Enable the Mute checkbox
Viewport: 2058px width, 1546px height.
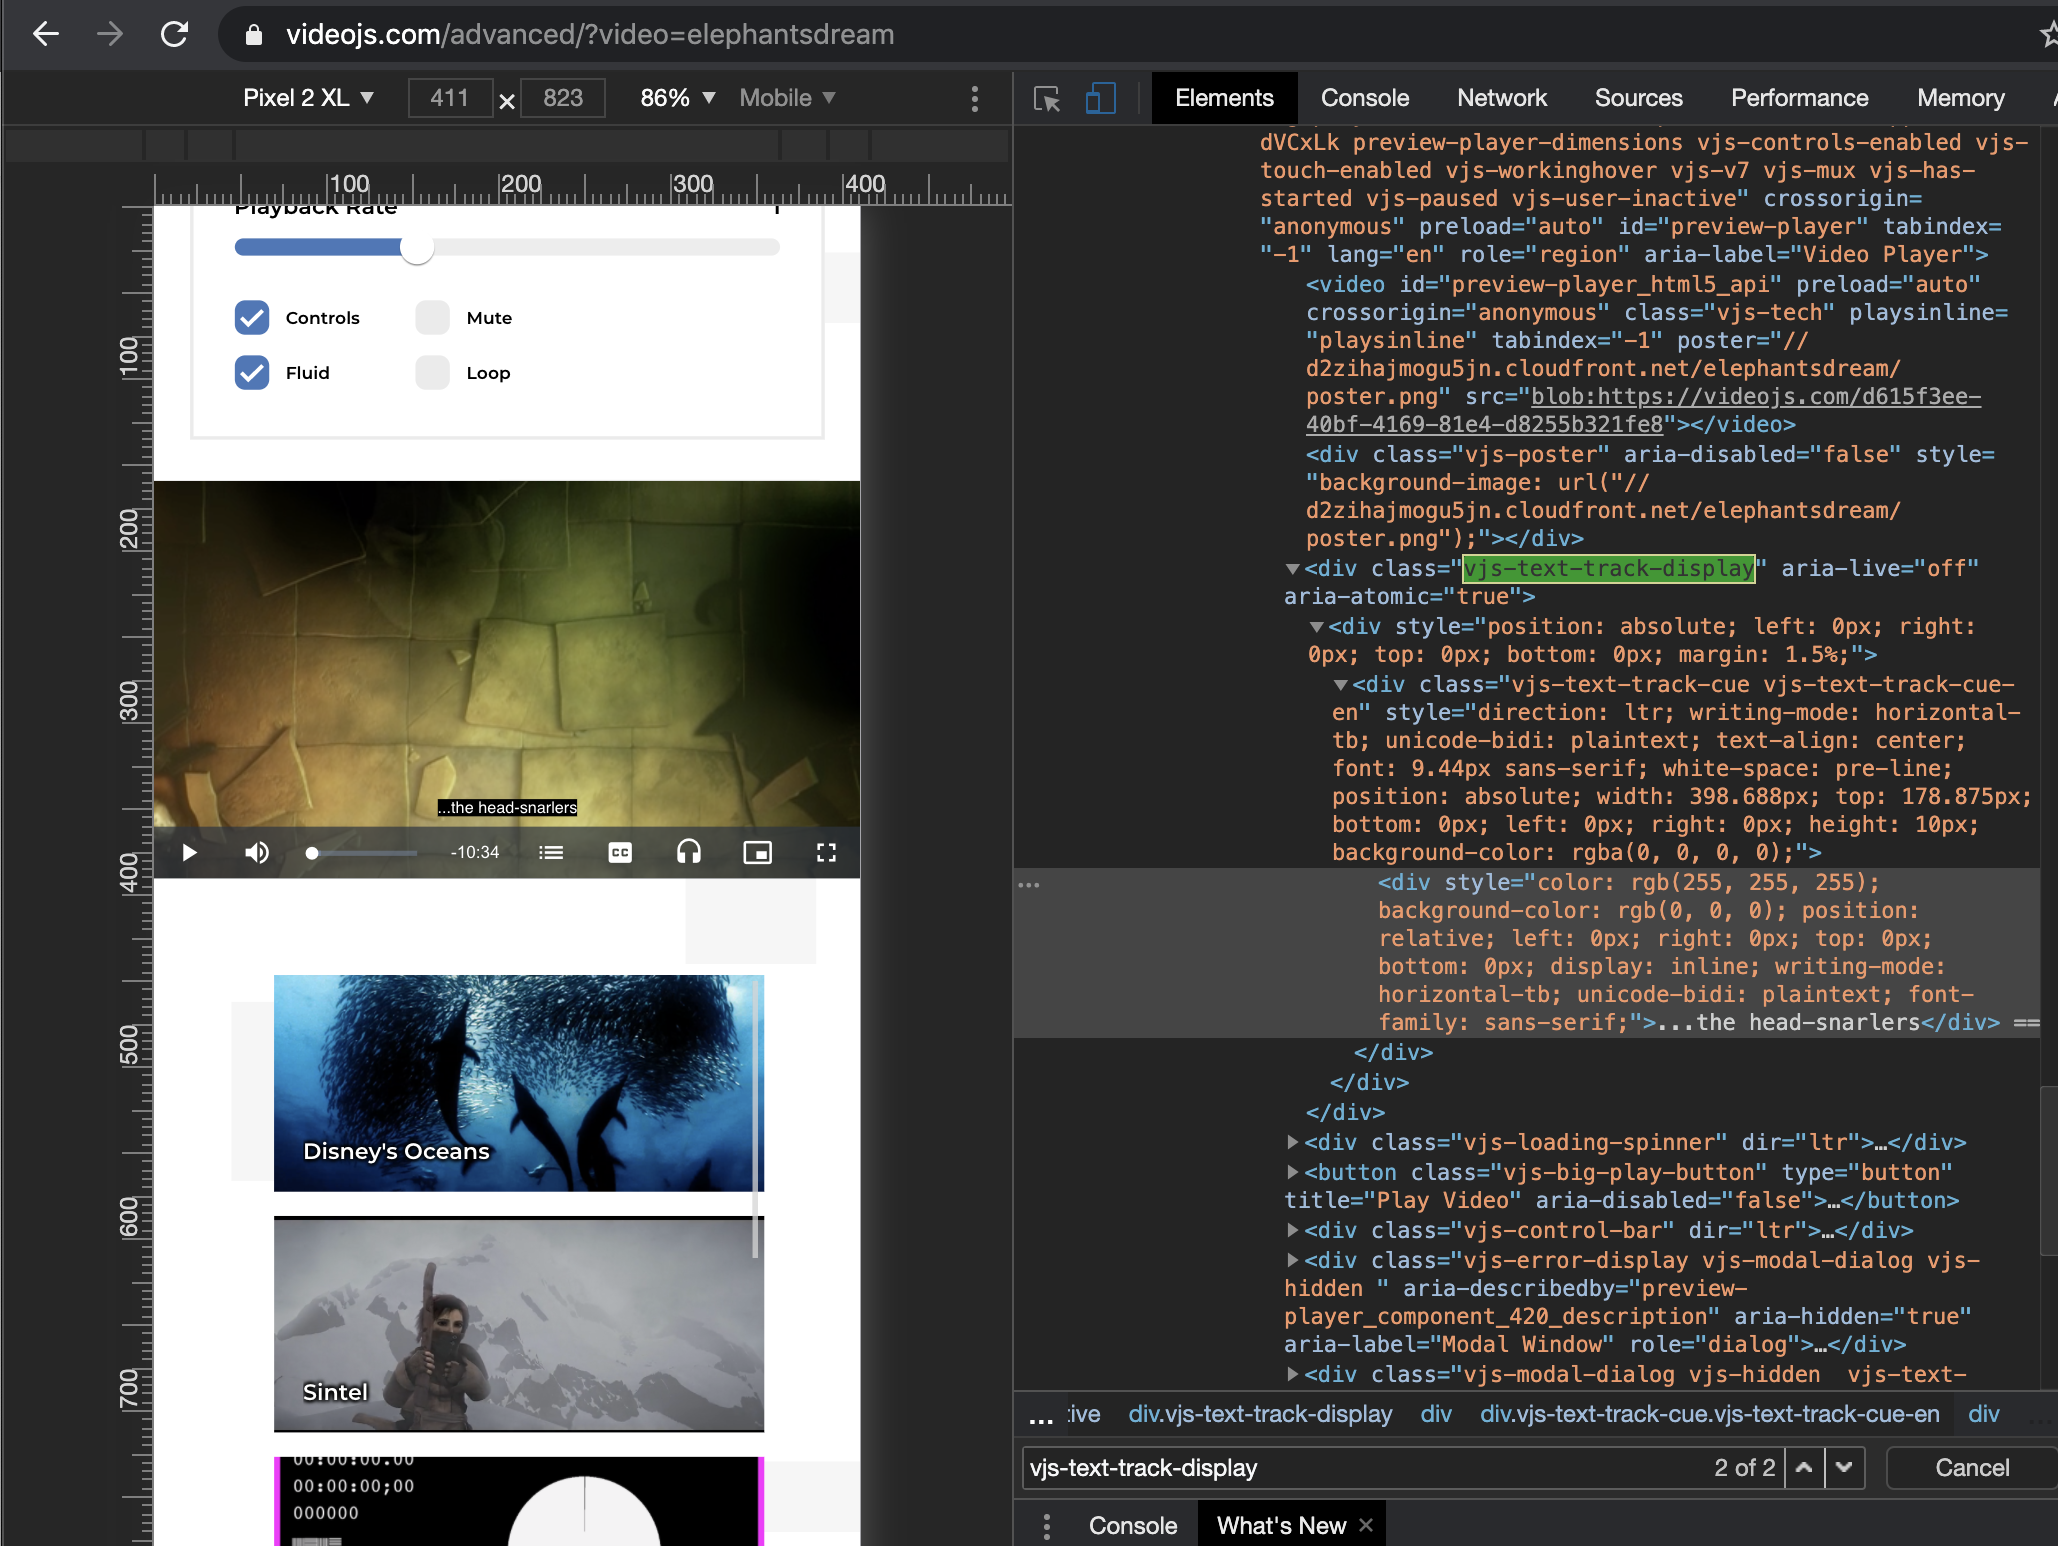pos(432,317)
